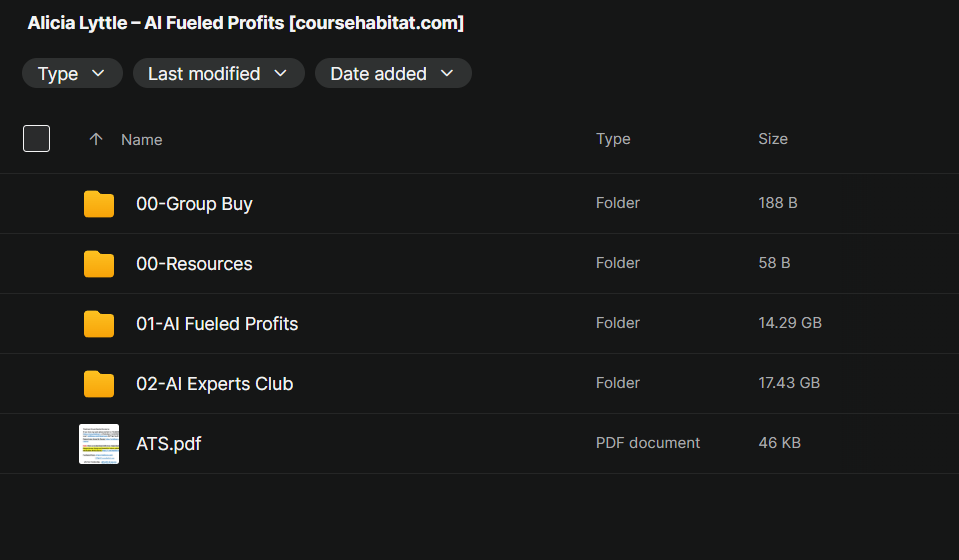Expand the Type filter dropdown
Screen dimensions: 959x560
pyautogui.click(x=72, y=73)
